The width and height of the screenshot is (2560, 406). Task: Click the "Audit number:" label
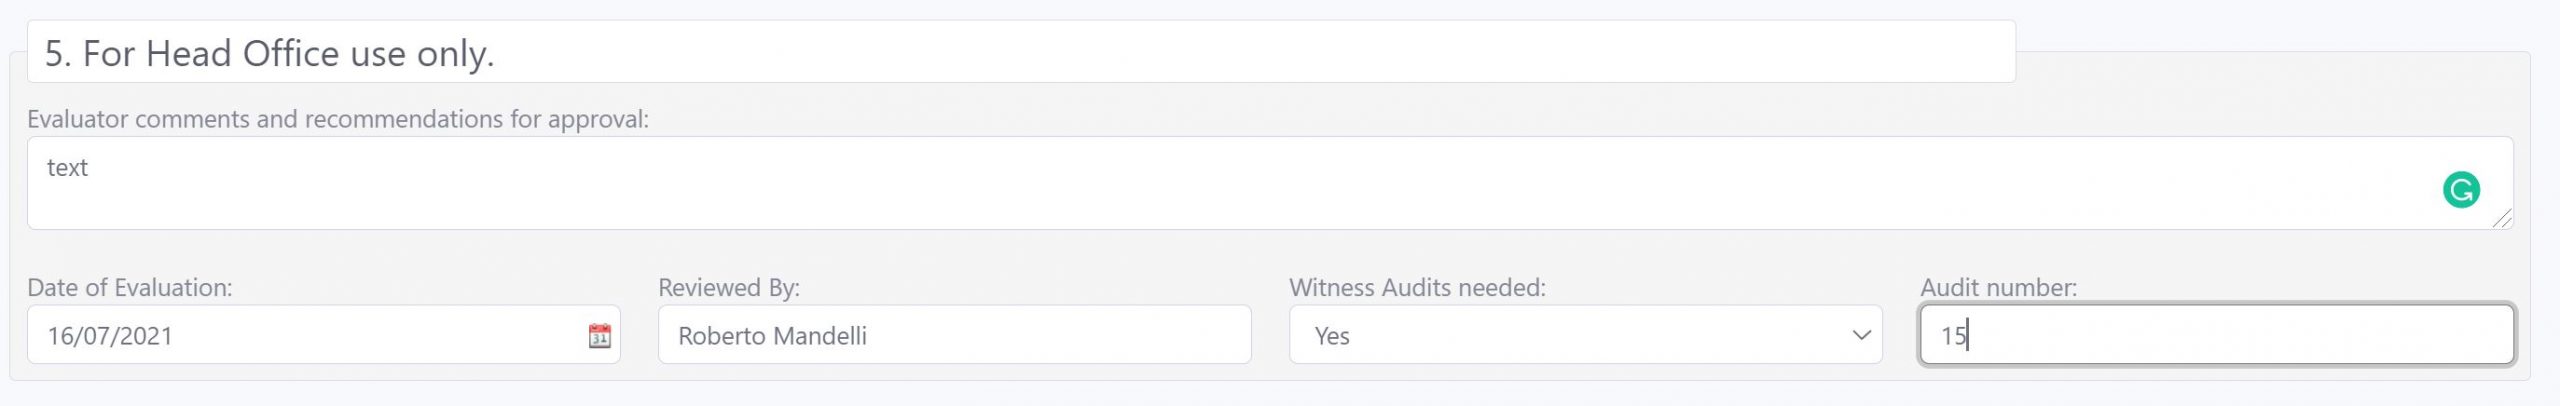click(x=1998, y=288)
